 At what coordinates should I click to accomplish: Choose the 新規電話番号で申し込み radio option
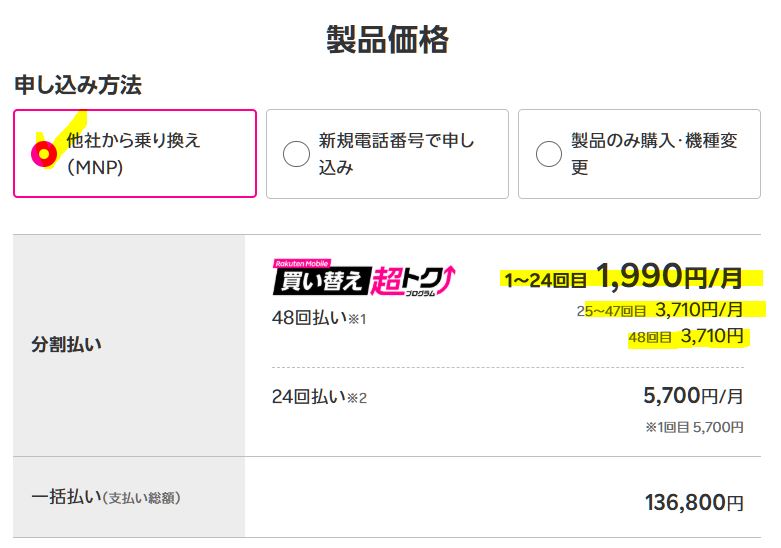point(297,154)
